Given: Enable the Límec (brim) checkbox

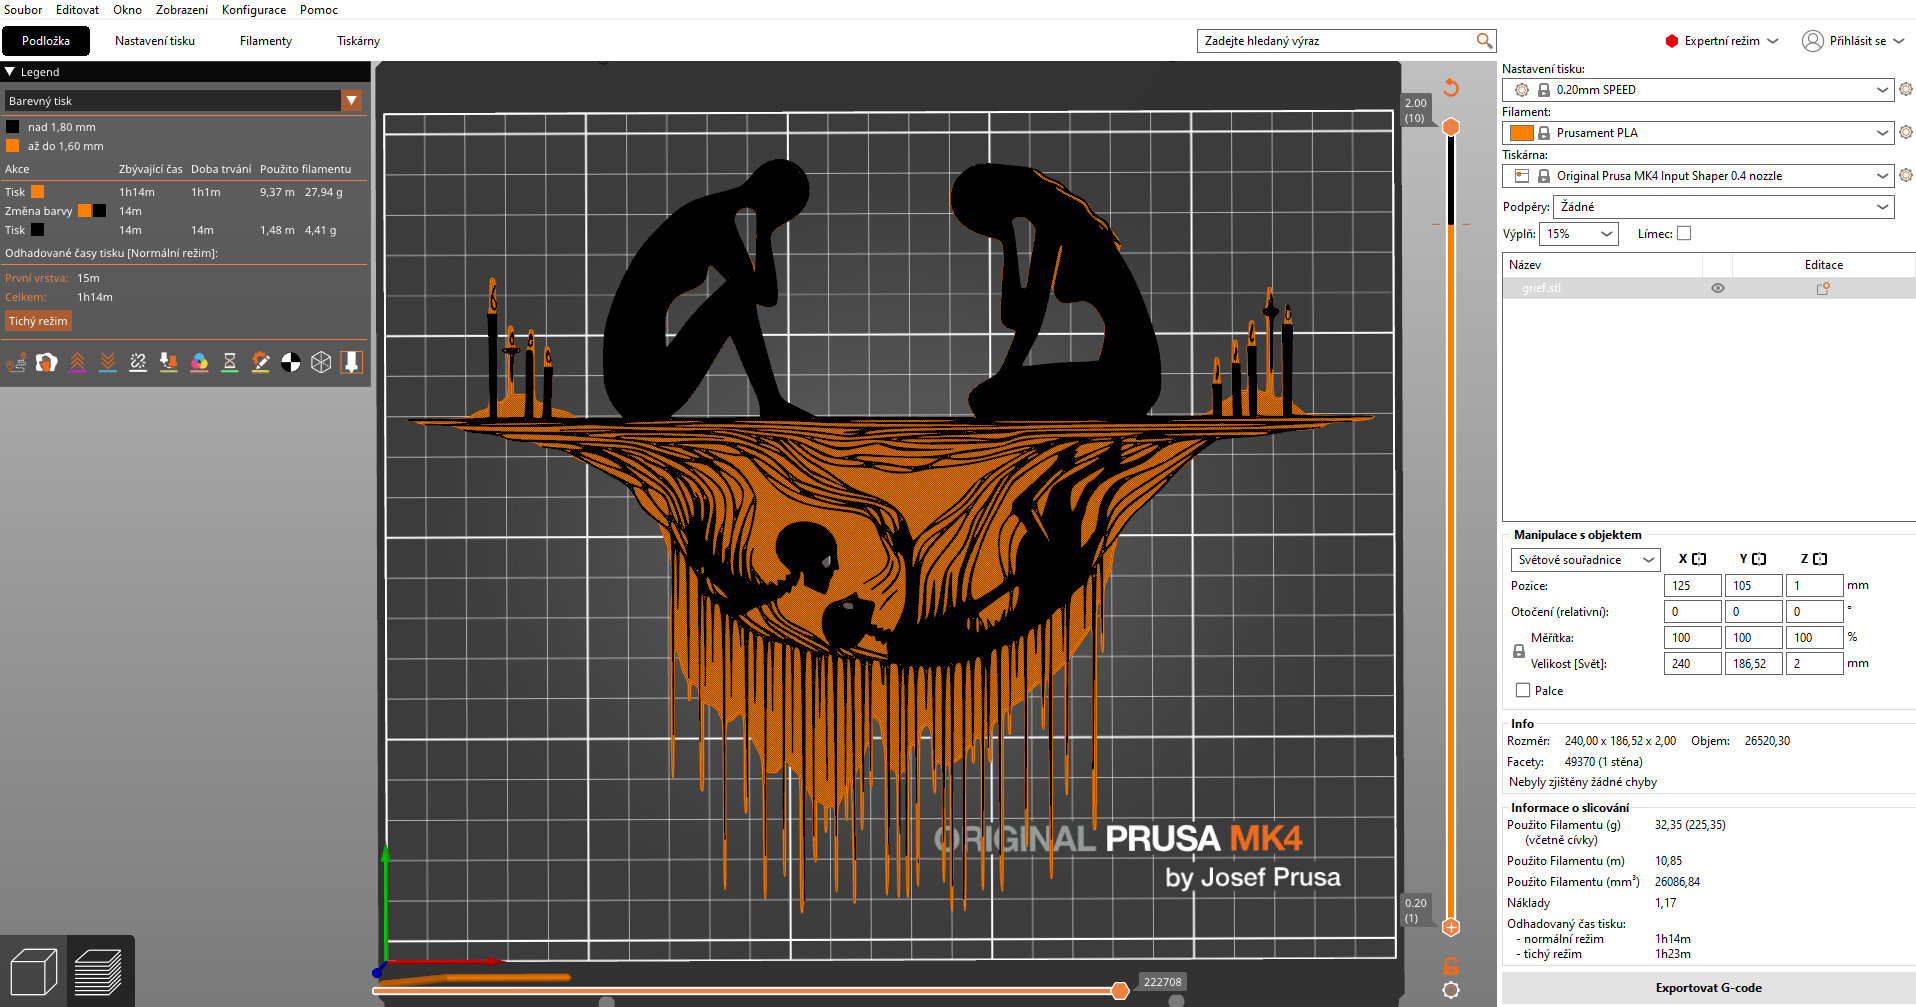Looking at the screenshot, I should click(x=1684, y=233).
